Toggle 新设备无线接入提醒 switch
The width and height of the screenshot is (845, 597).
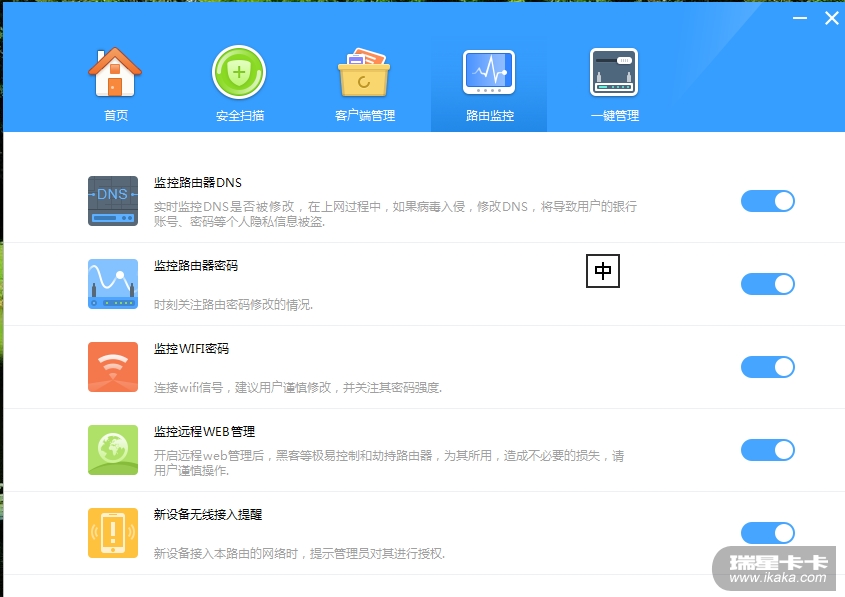click(768, 533)
